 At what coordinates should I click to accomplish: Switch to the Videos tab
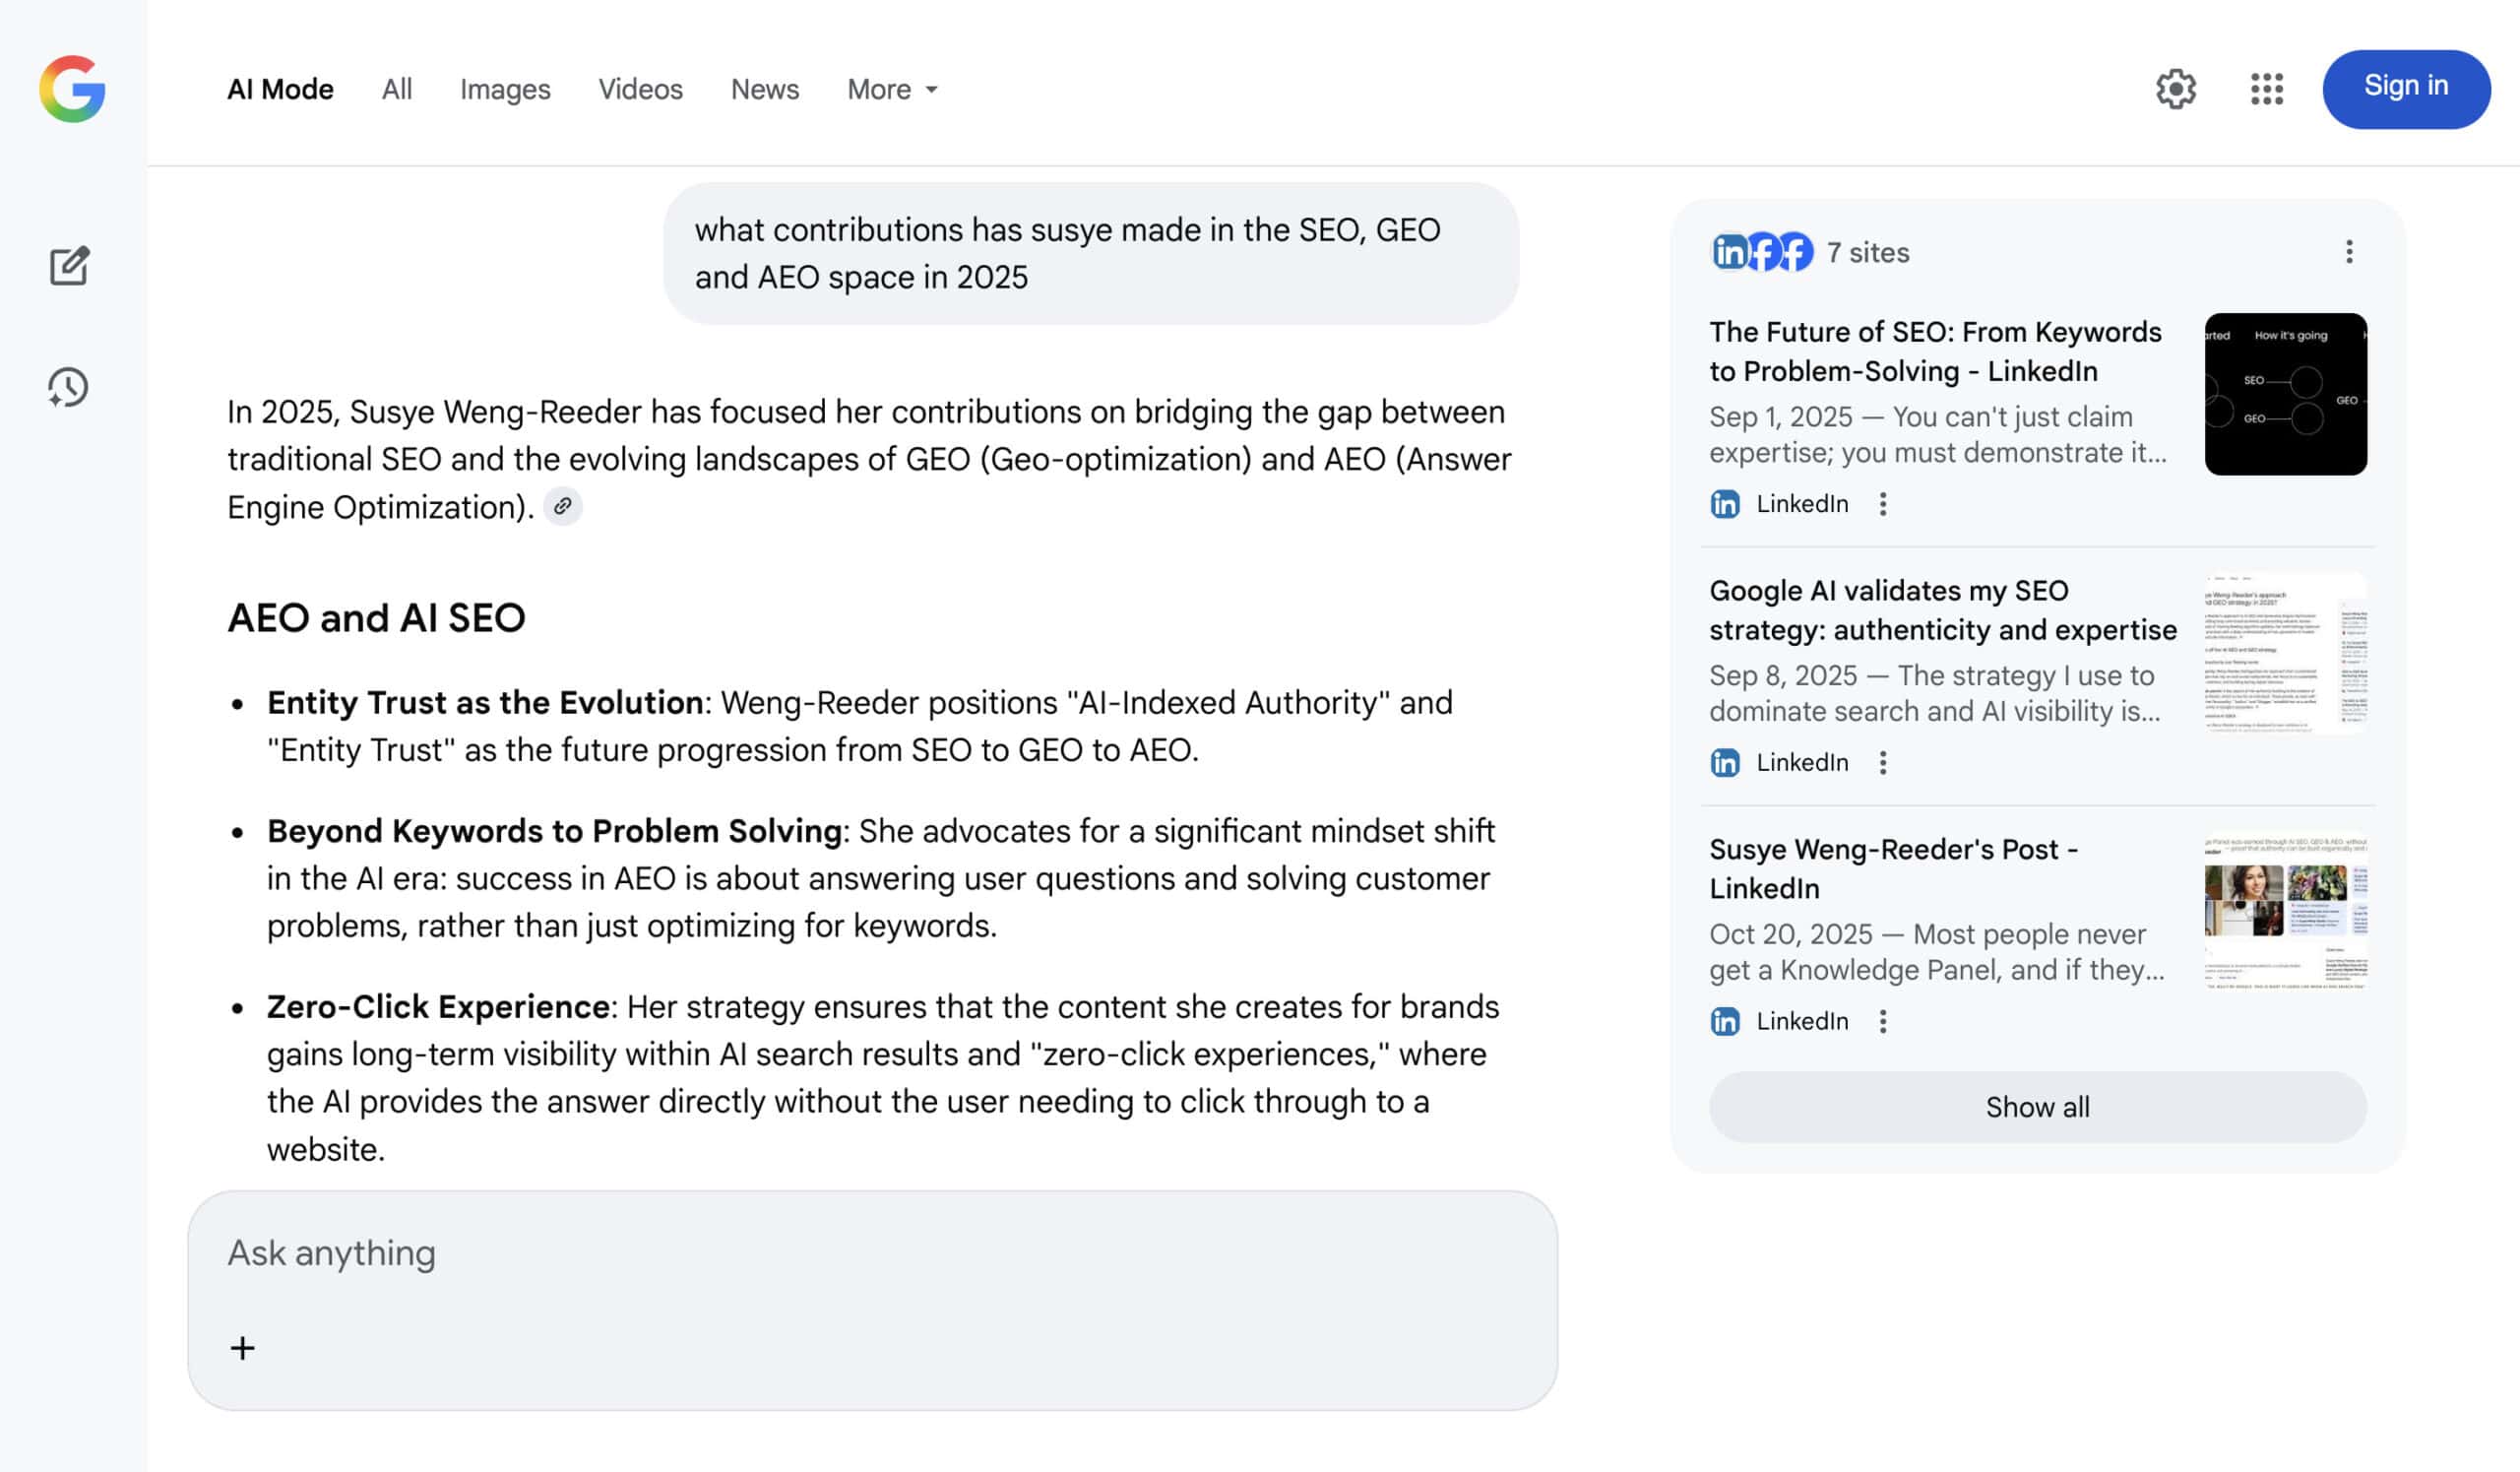pyautogui.click(x=640, y=89)
